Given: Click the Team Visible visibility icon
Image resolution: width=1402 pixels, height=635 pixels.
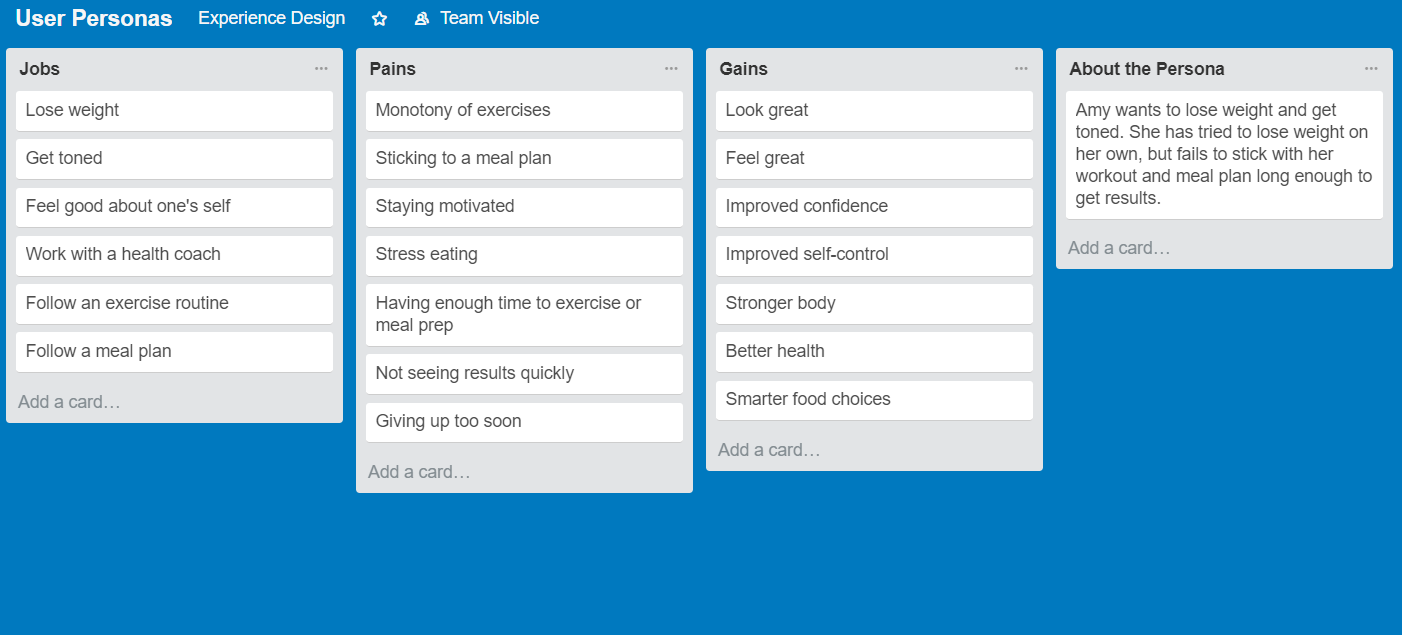Looking at the screenshot, I should click(422, 19).
